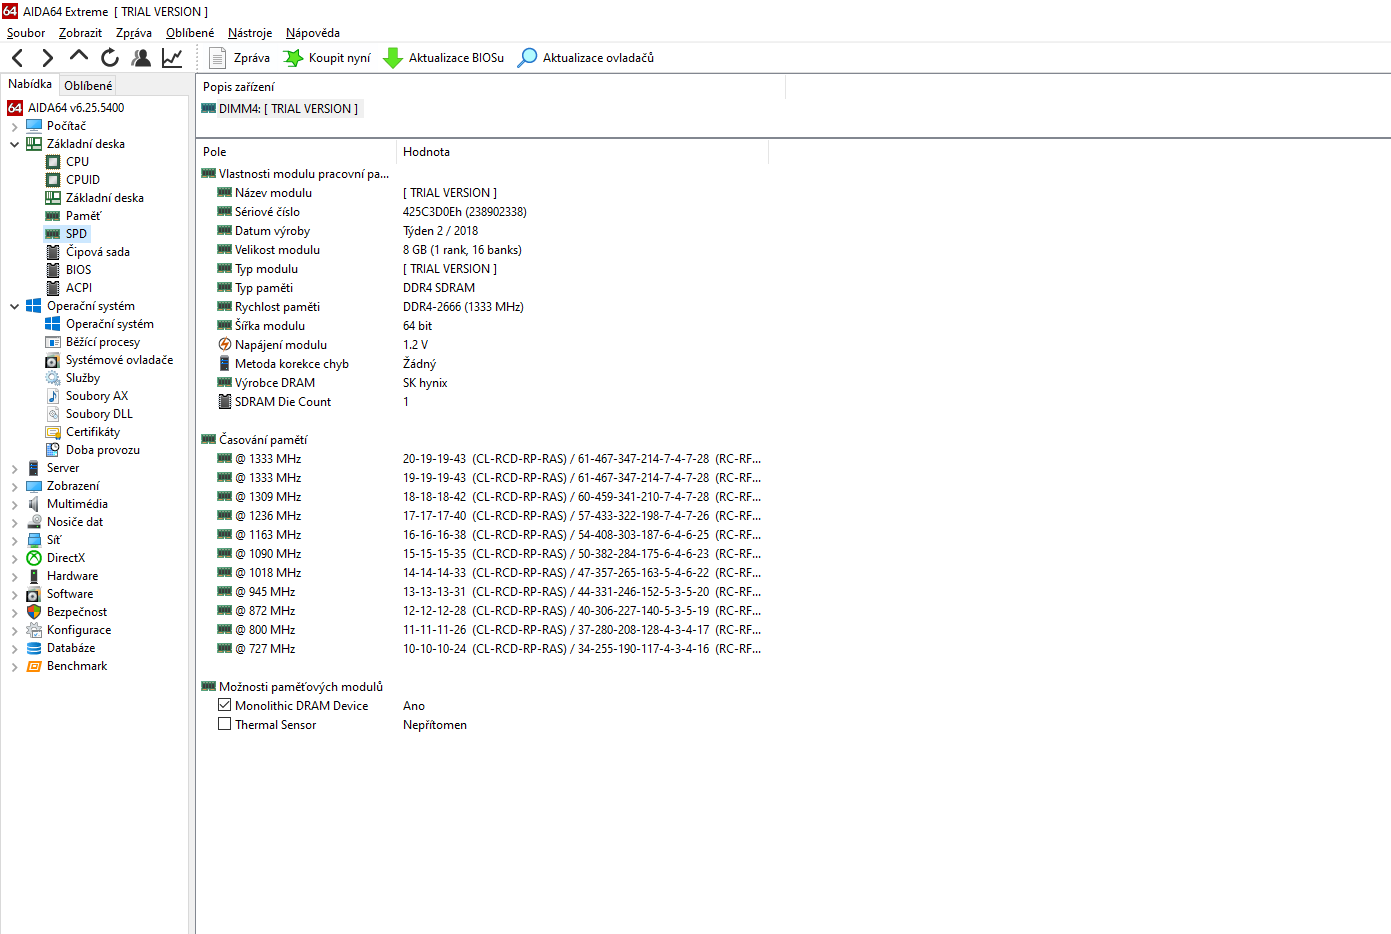Click the DirectX Xbox icon
This screenshot has height=934, width=1391.
click(x=34, y=558)
